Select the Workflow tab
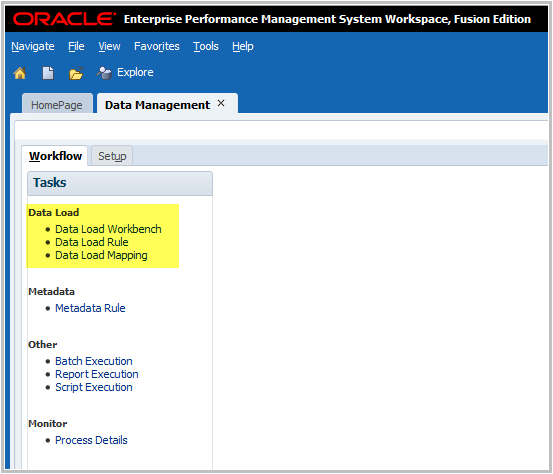The height and width of the screenshot is (474, 553). tap(55, 156)
